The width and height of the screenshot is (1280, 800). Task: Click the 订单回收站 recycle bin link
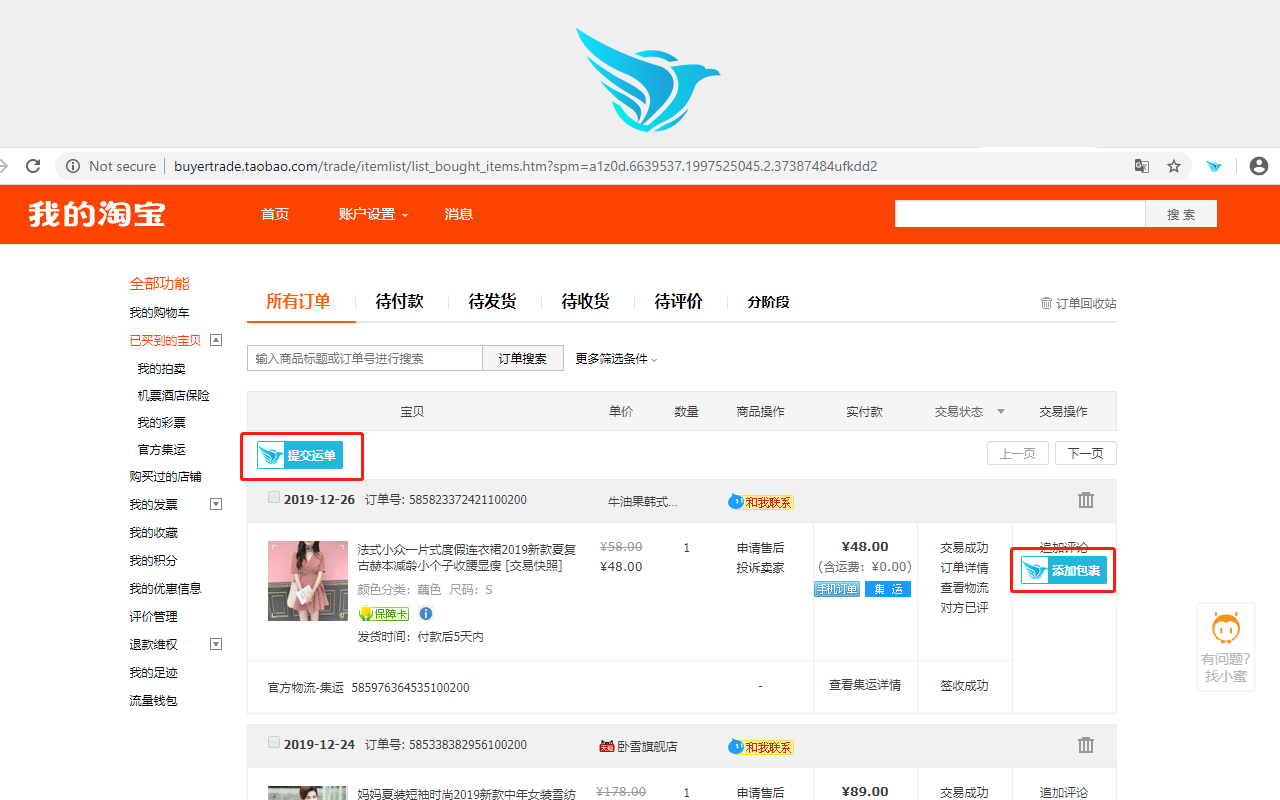click(1078, 303)
